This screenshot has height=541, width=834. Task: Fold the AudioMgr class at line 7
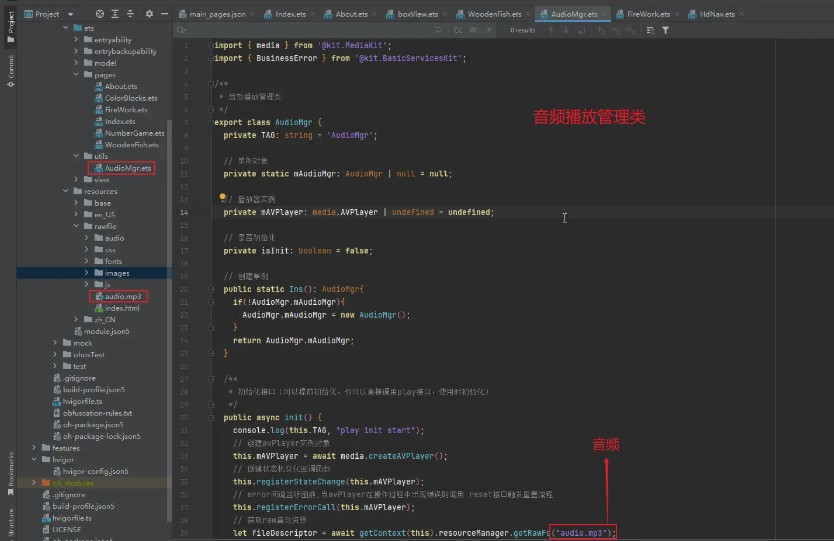tap(211, 122)
